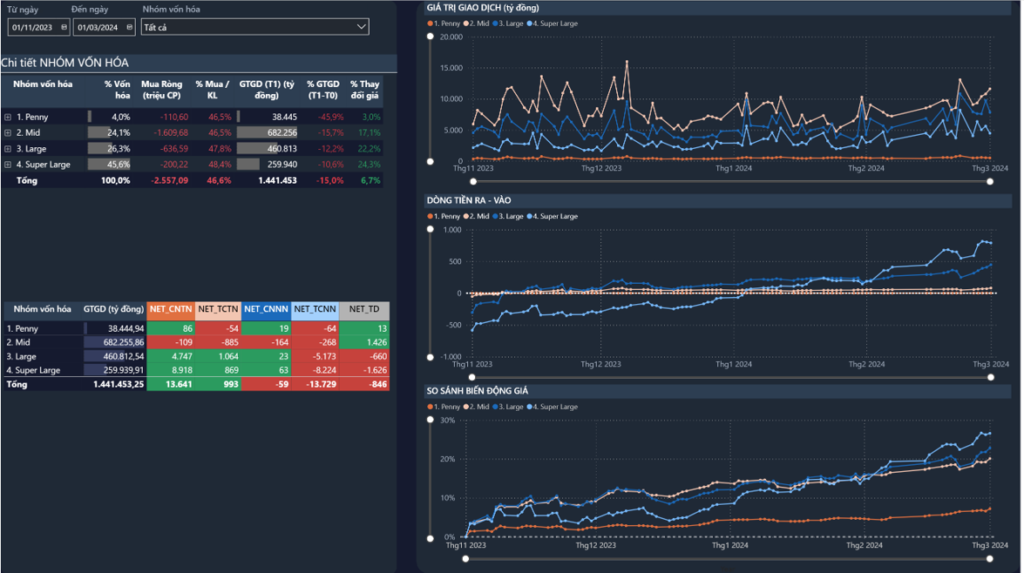Click right handle of SO SÁNH BIẾN ĐỘNG GIÁ horizontal slider

coord(990,557)
